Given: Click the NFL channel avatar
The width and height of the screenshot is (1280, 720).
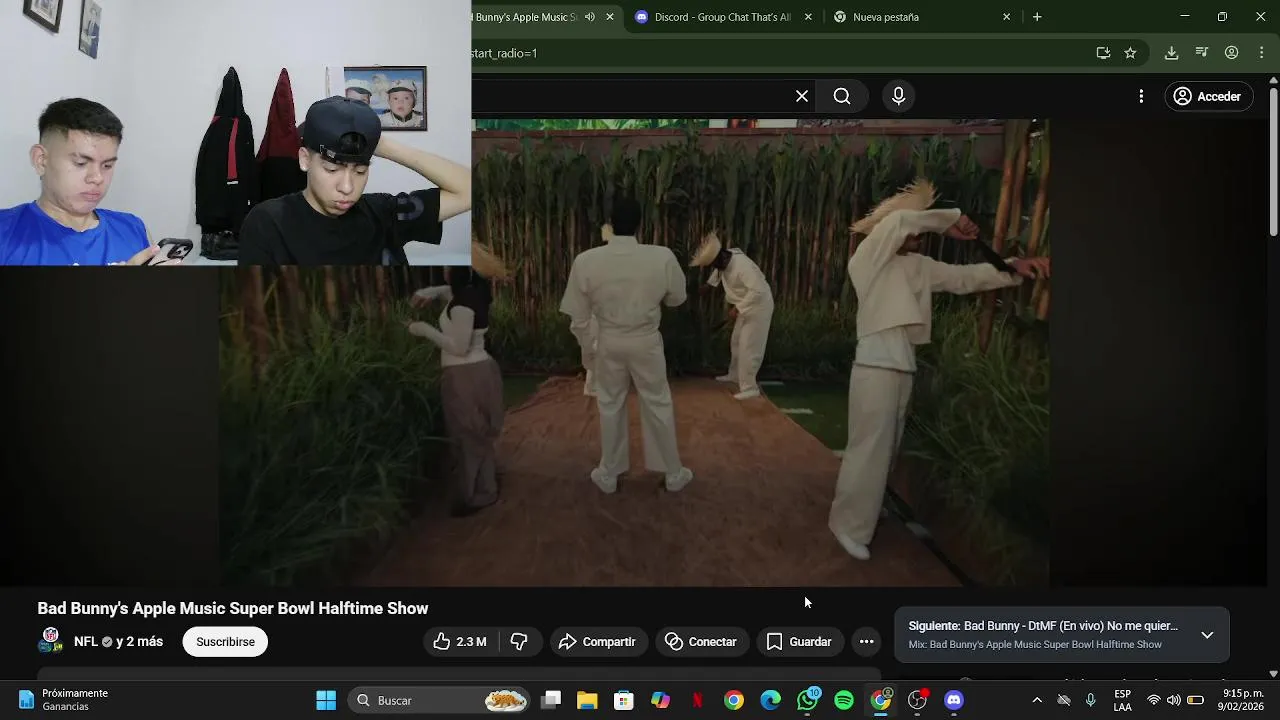Looking at the screenshot, I should [x=51, y=641].
